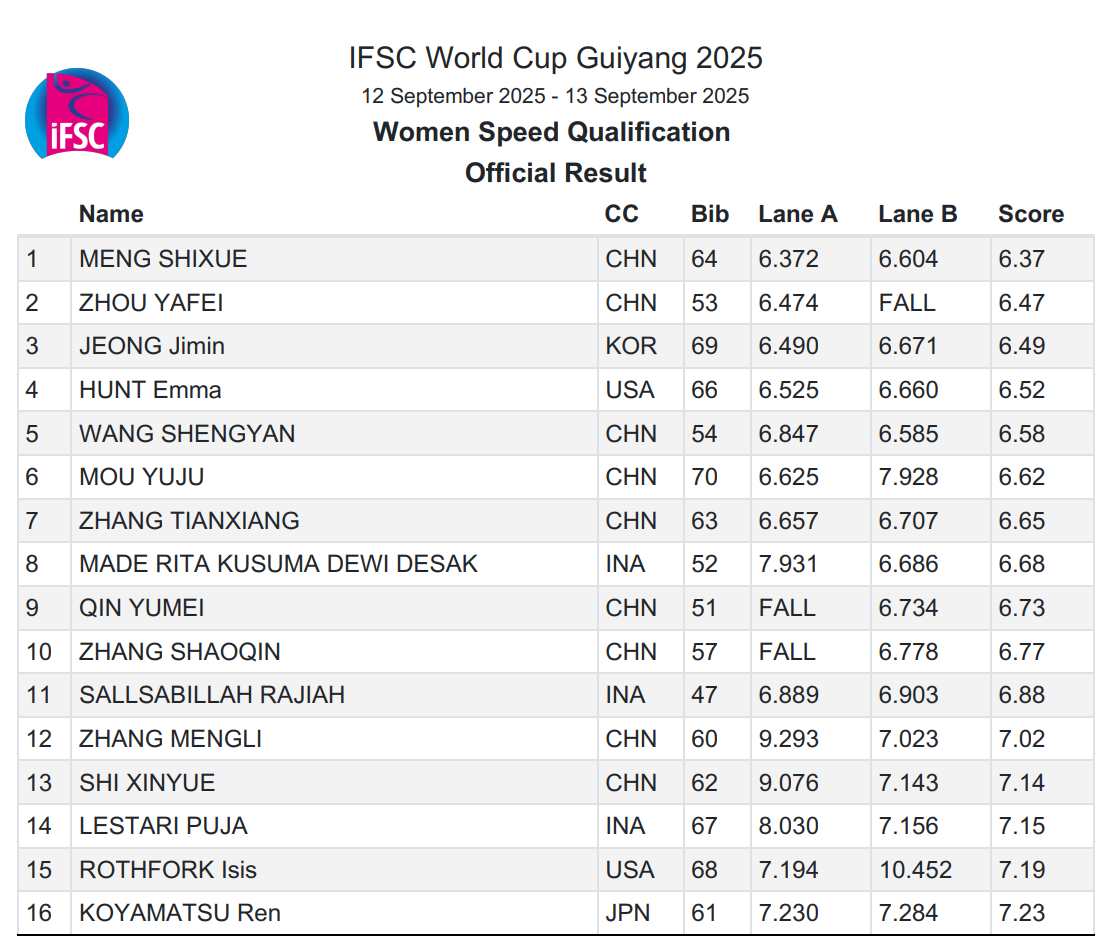
Task: Click the Bib column header
Action: coord(710,214)
